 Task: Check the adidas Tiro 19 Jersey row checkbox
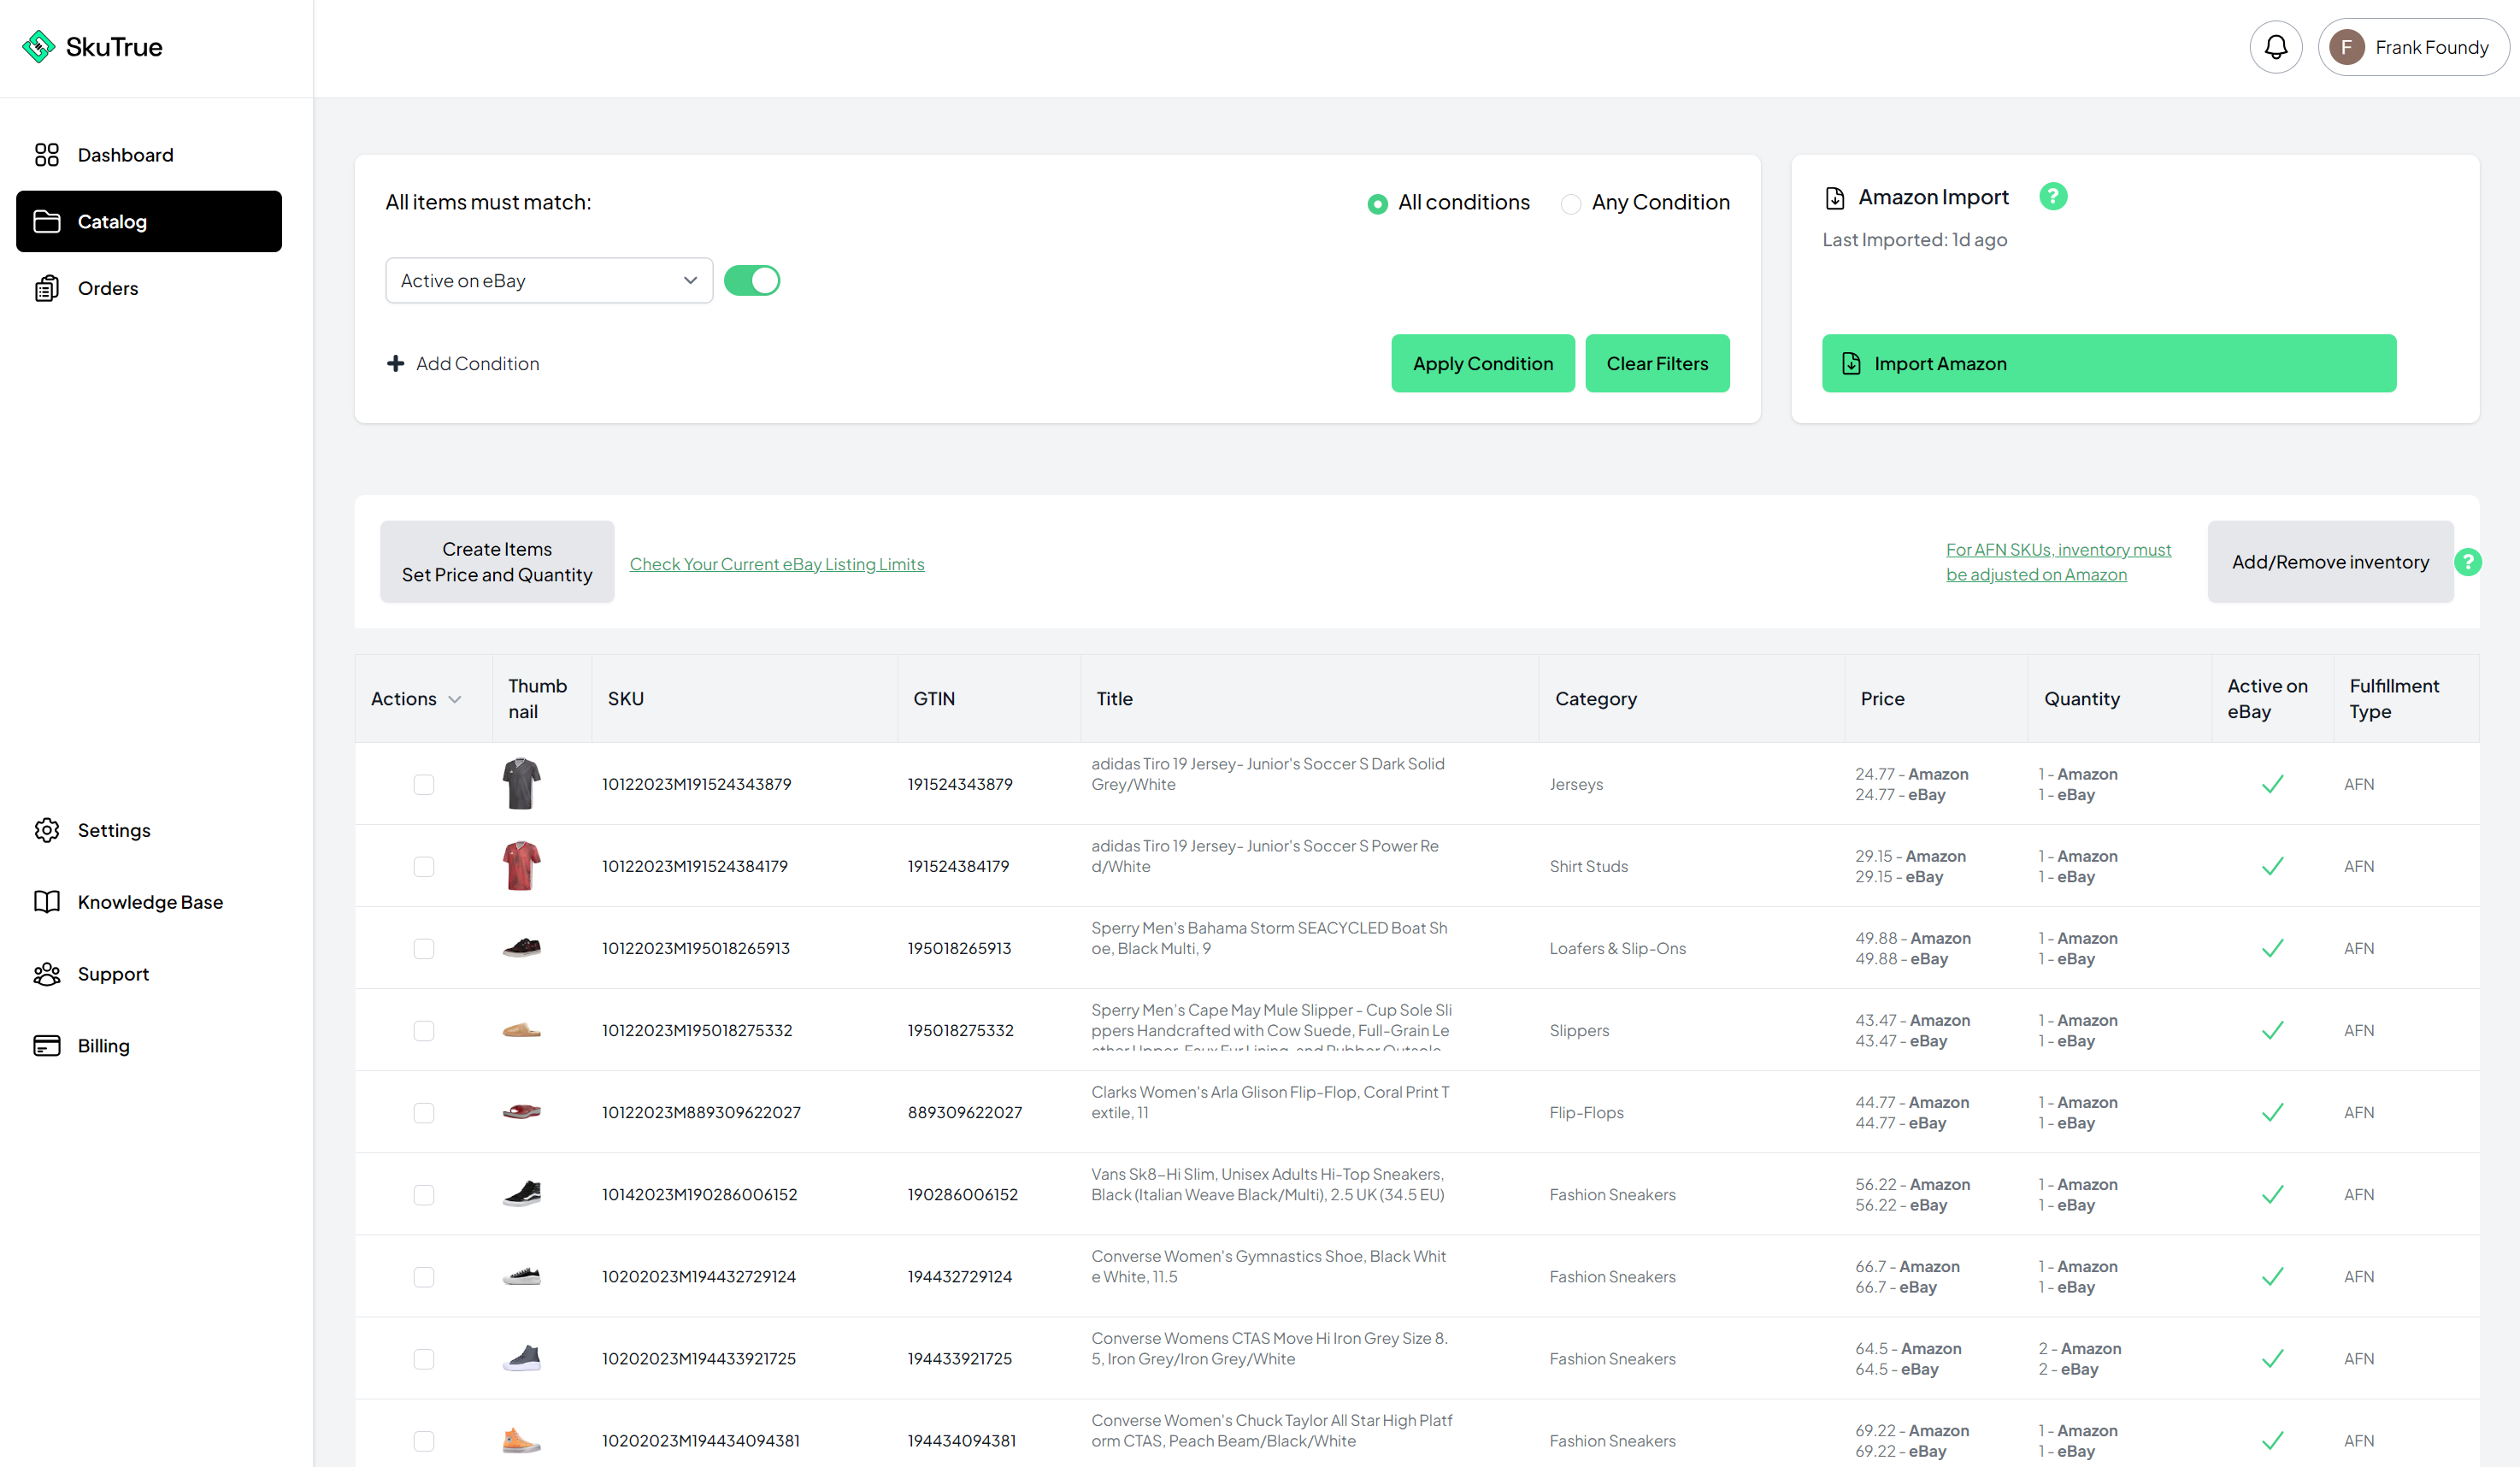point(424,784)
